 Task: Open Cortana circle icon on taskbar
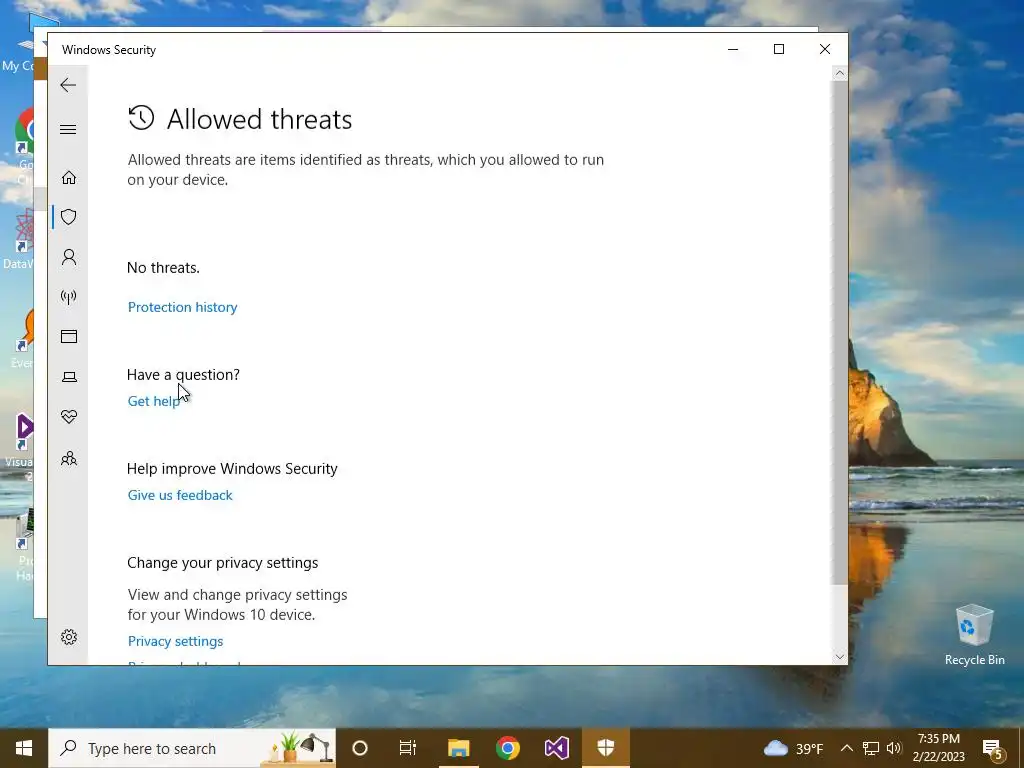point(360,748)
